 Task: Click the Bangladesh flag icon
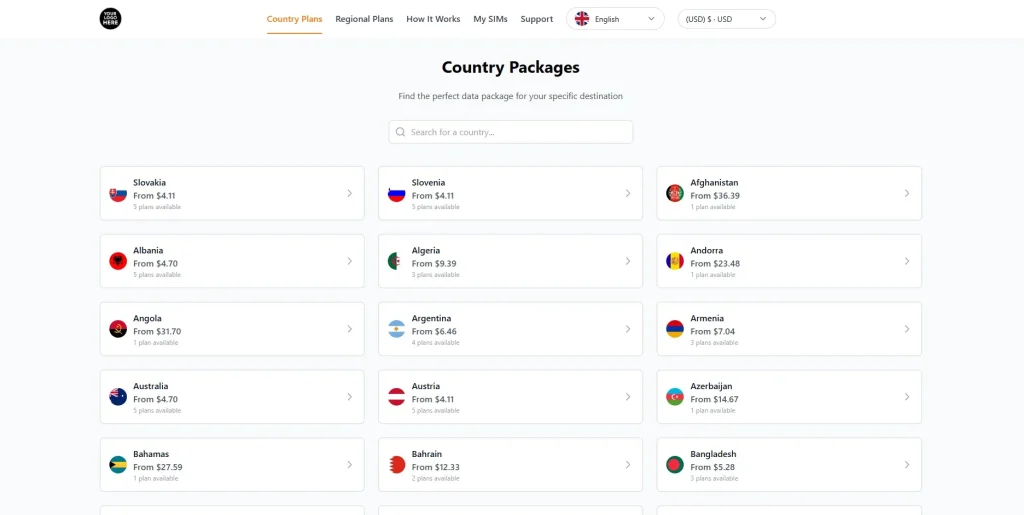(675, 465)
